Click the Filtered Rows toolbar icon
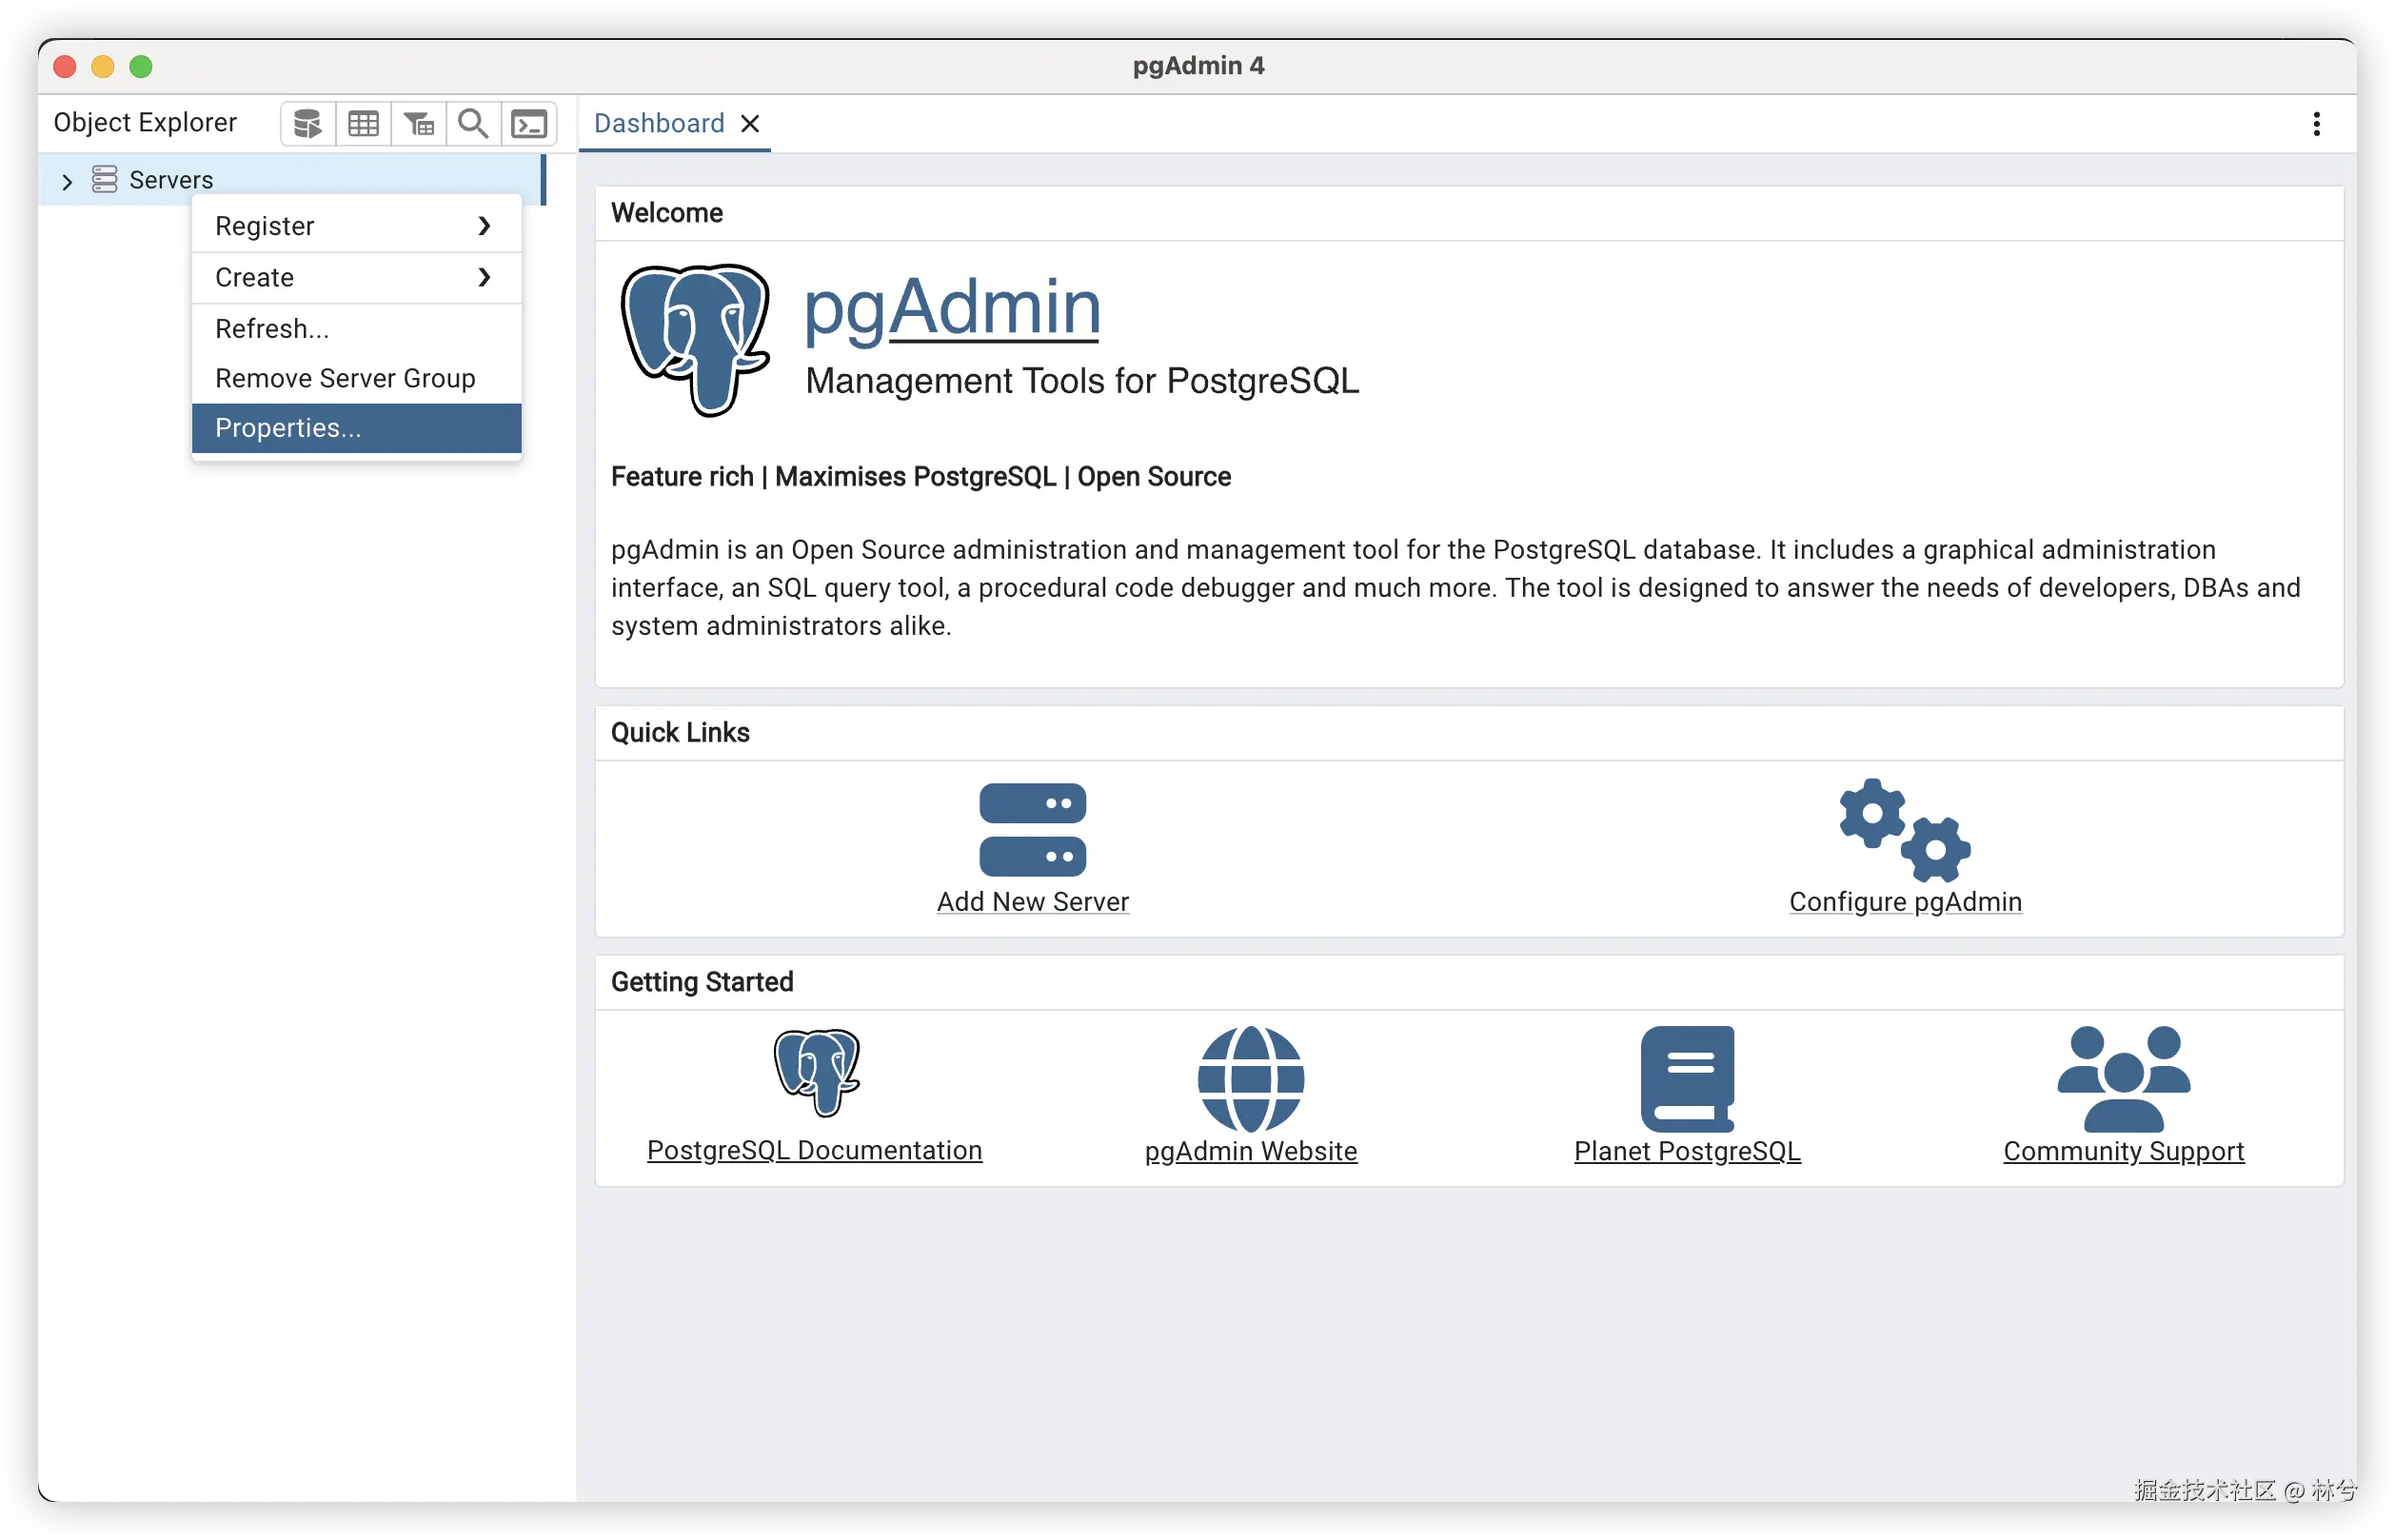 [419, 124]
